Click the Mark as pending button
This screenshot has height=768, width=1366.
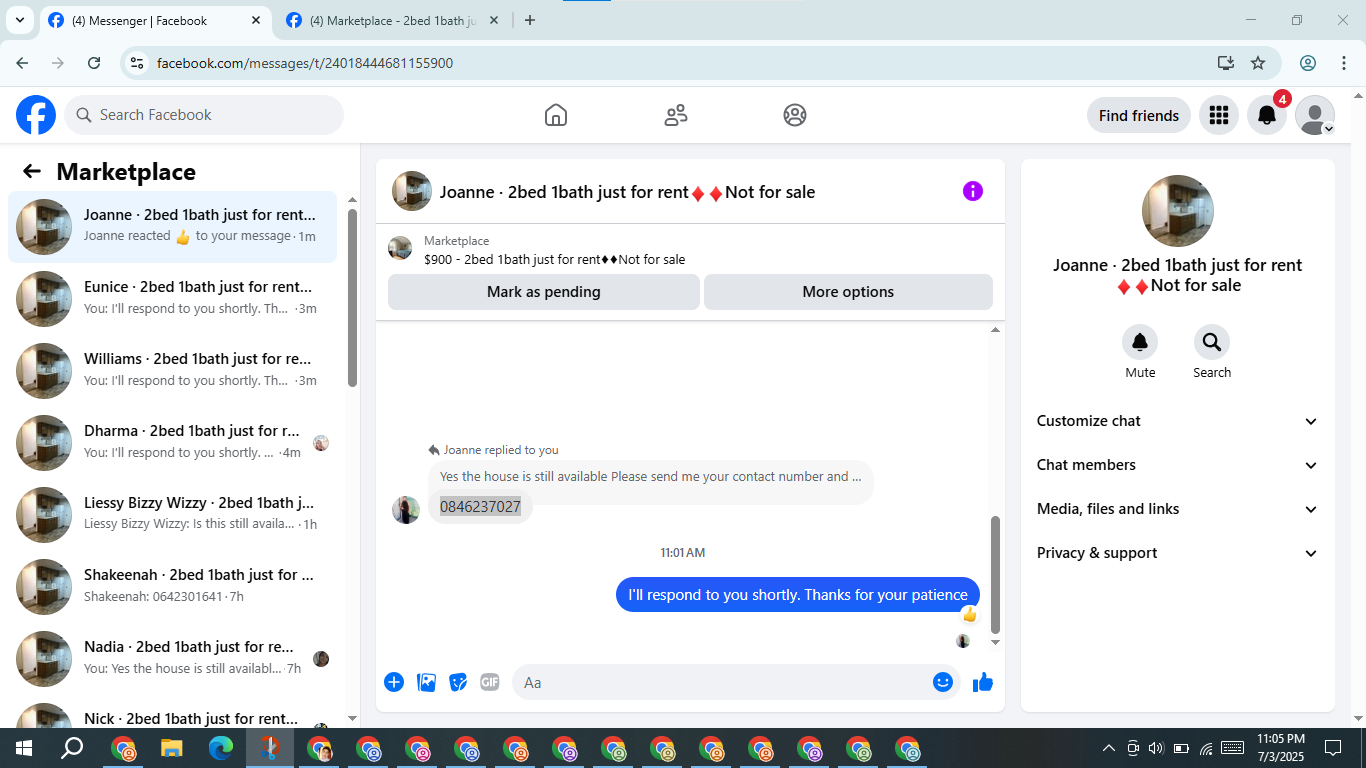point(544,292)
